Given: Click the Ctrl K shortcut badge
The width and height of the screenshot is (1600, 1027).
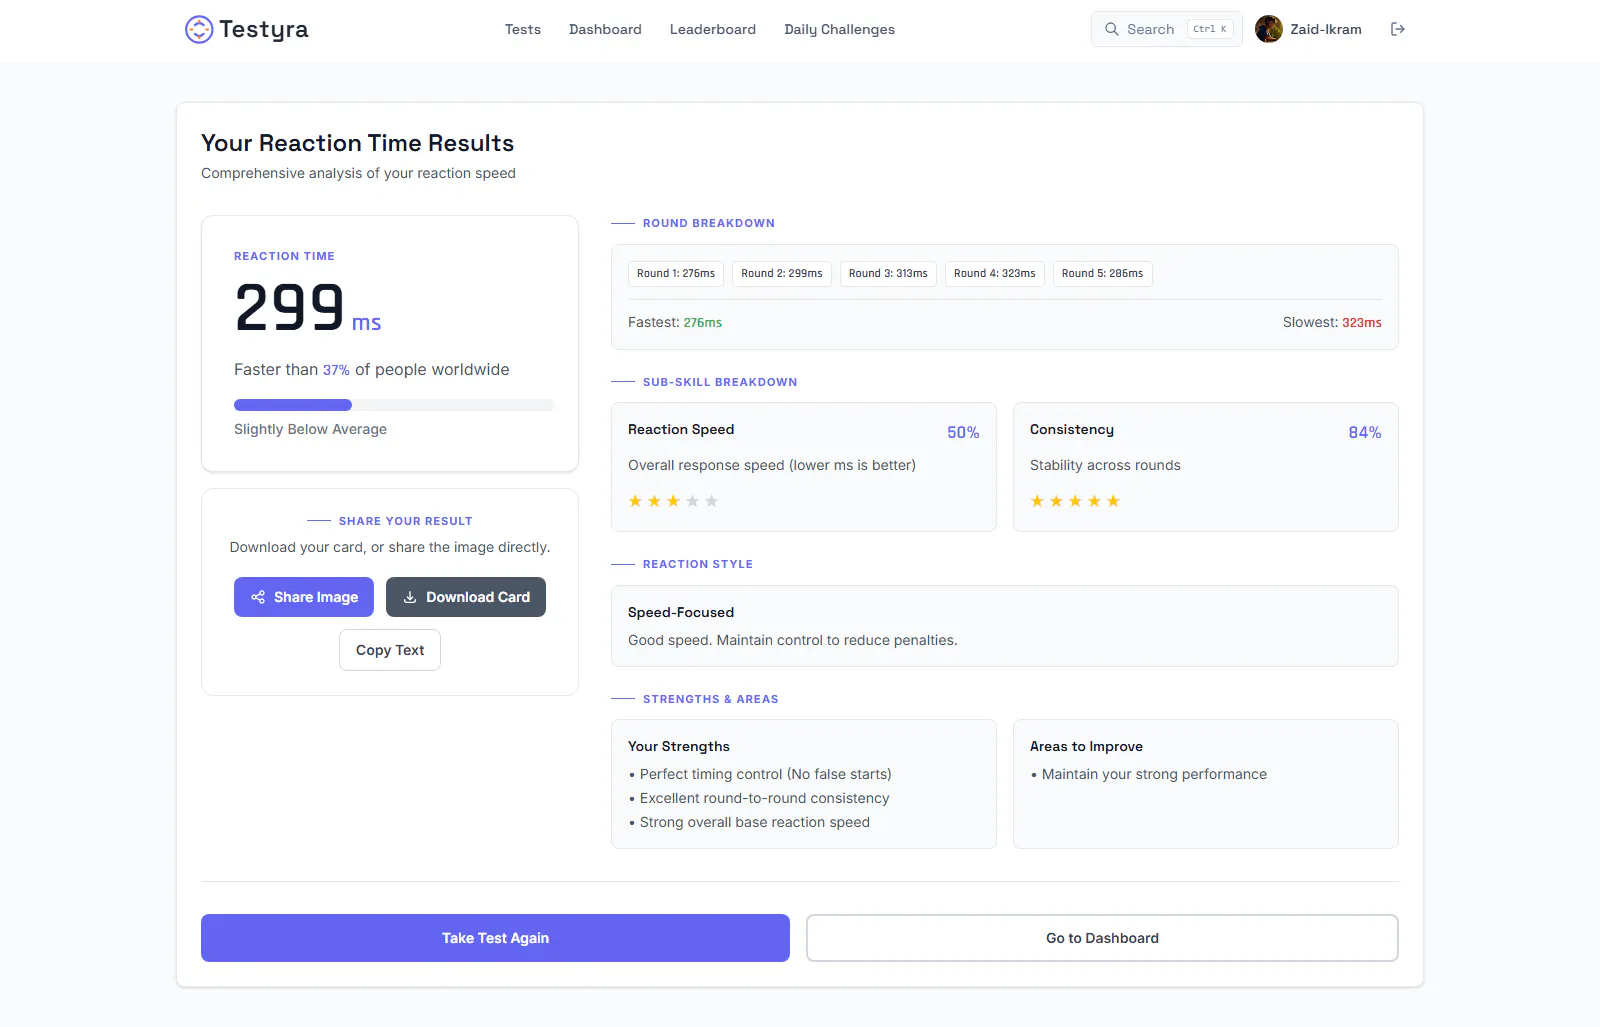Looking at the screenshot, I should (x=1210, y=29).
